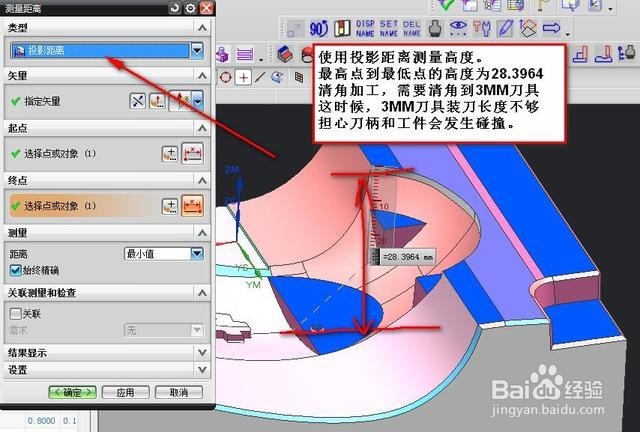Viewport: 640px width, 432px height.
Task: Click the inferred vector icon in 矢量
Action: pyautogui.click(x=180, y=101)
